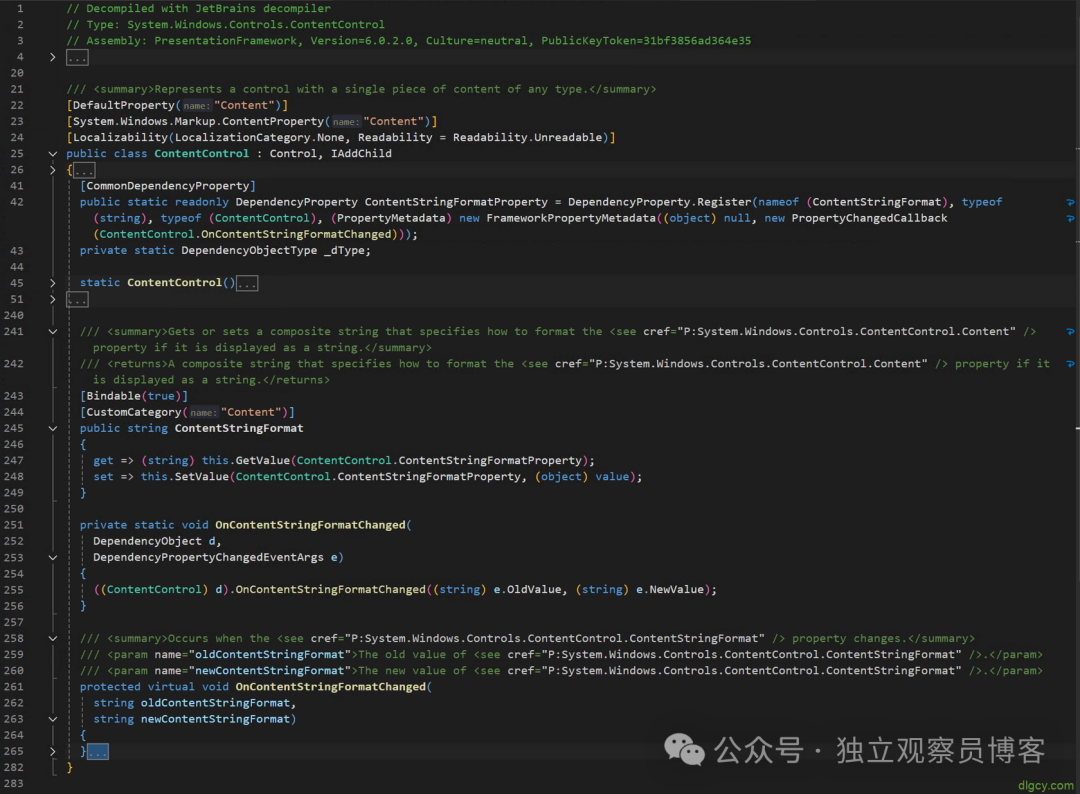Click oldContentStringFormat parameter on line 262
1080x794 pixels.
tap(215, 703)
